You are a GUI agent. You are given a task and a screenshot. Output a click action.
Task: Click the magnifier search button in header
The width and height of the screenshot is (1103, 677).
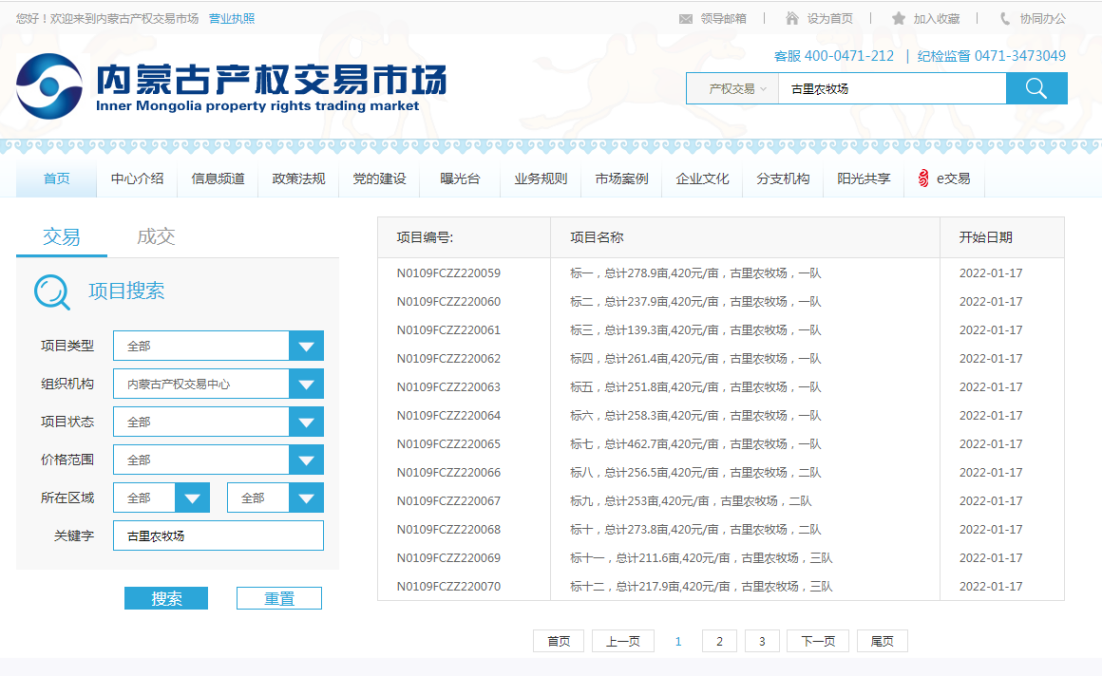(1036, 89)
